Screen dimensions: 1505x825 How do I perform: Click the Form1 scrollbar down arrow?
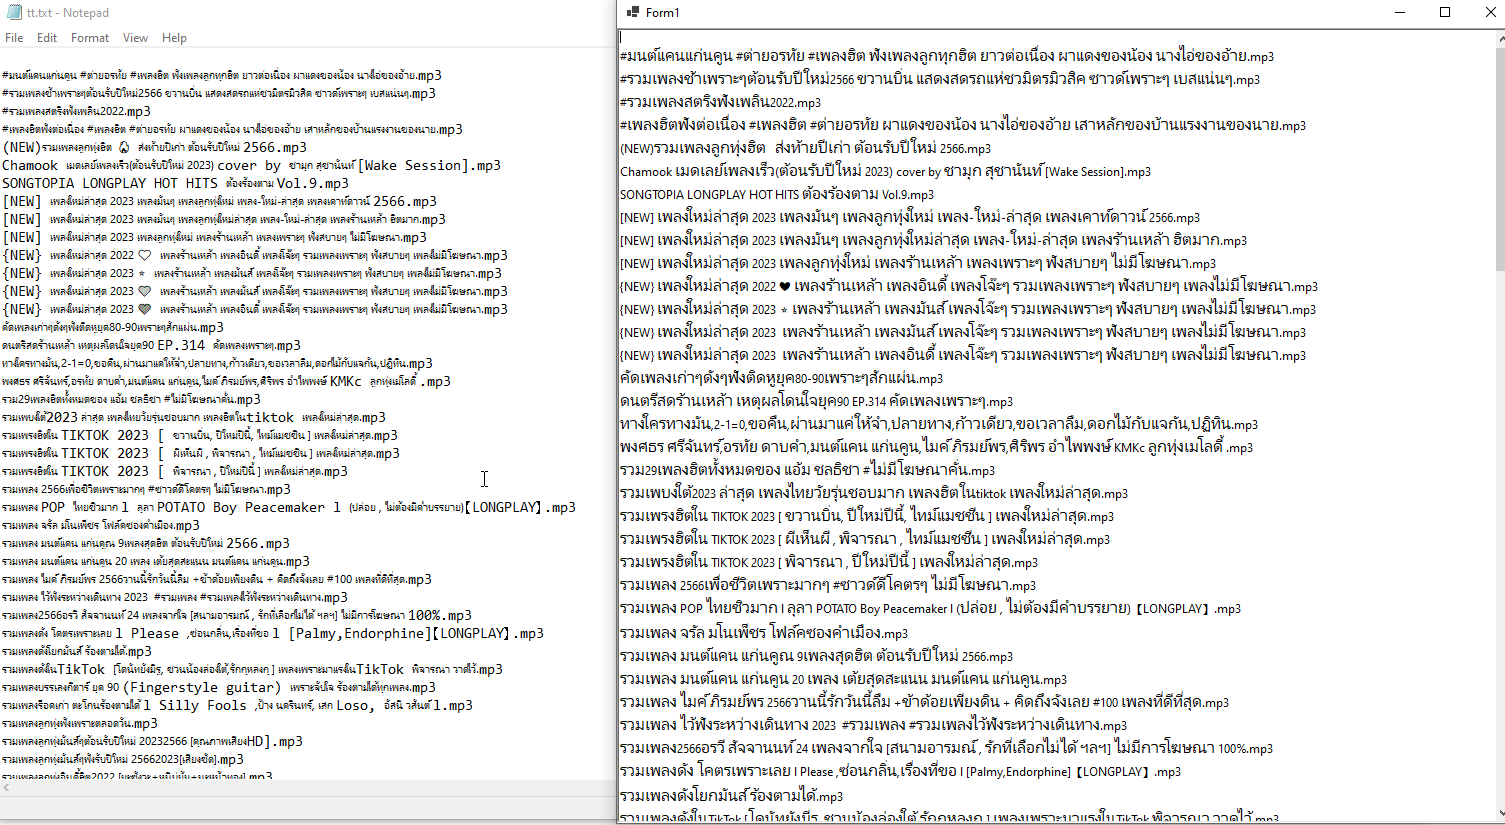pyautogui.click(x=1500, y=815)
